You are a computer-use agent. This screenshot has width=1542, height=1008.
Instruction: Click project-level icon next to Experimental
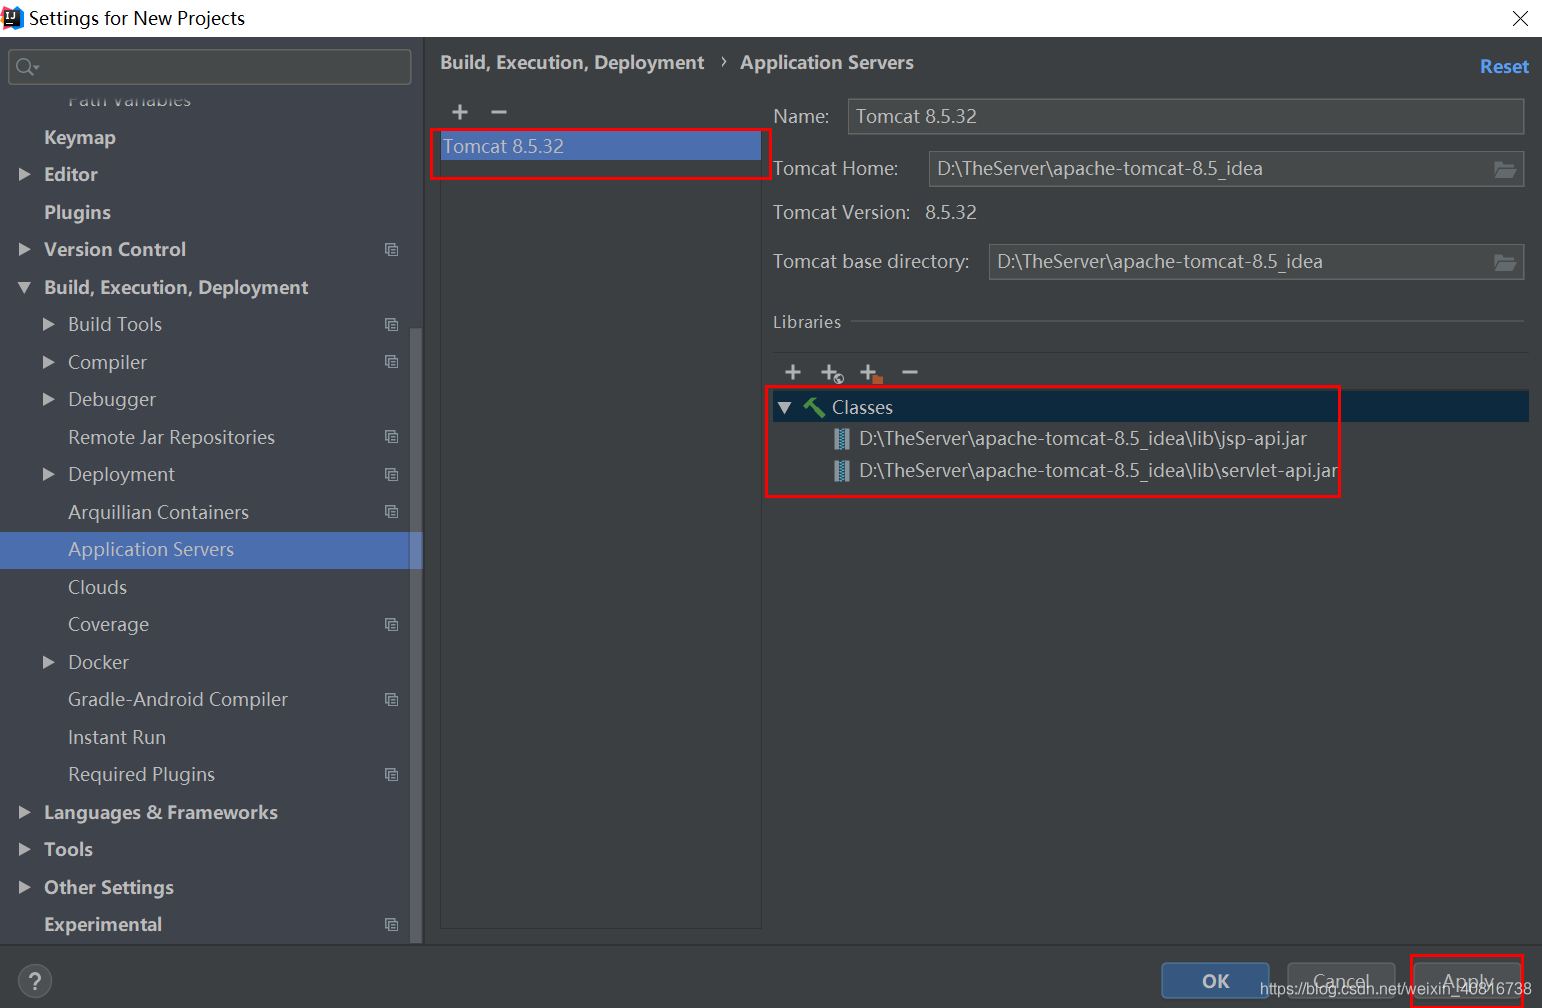pyautogui.click(x=392, y=925)
